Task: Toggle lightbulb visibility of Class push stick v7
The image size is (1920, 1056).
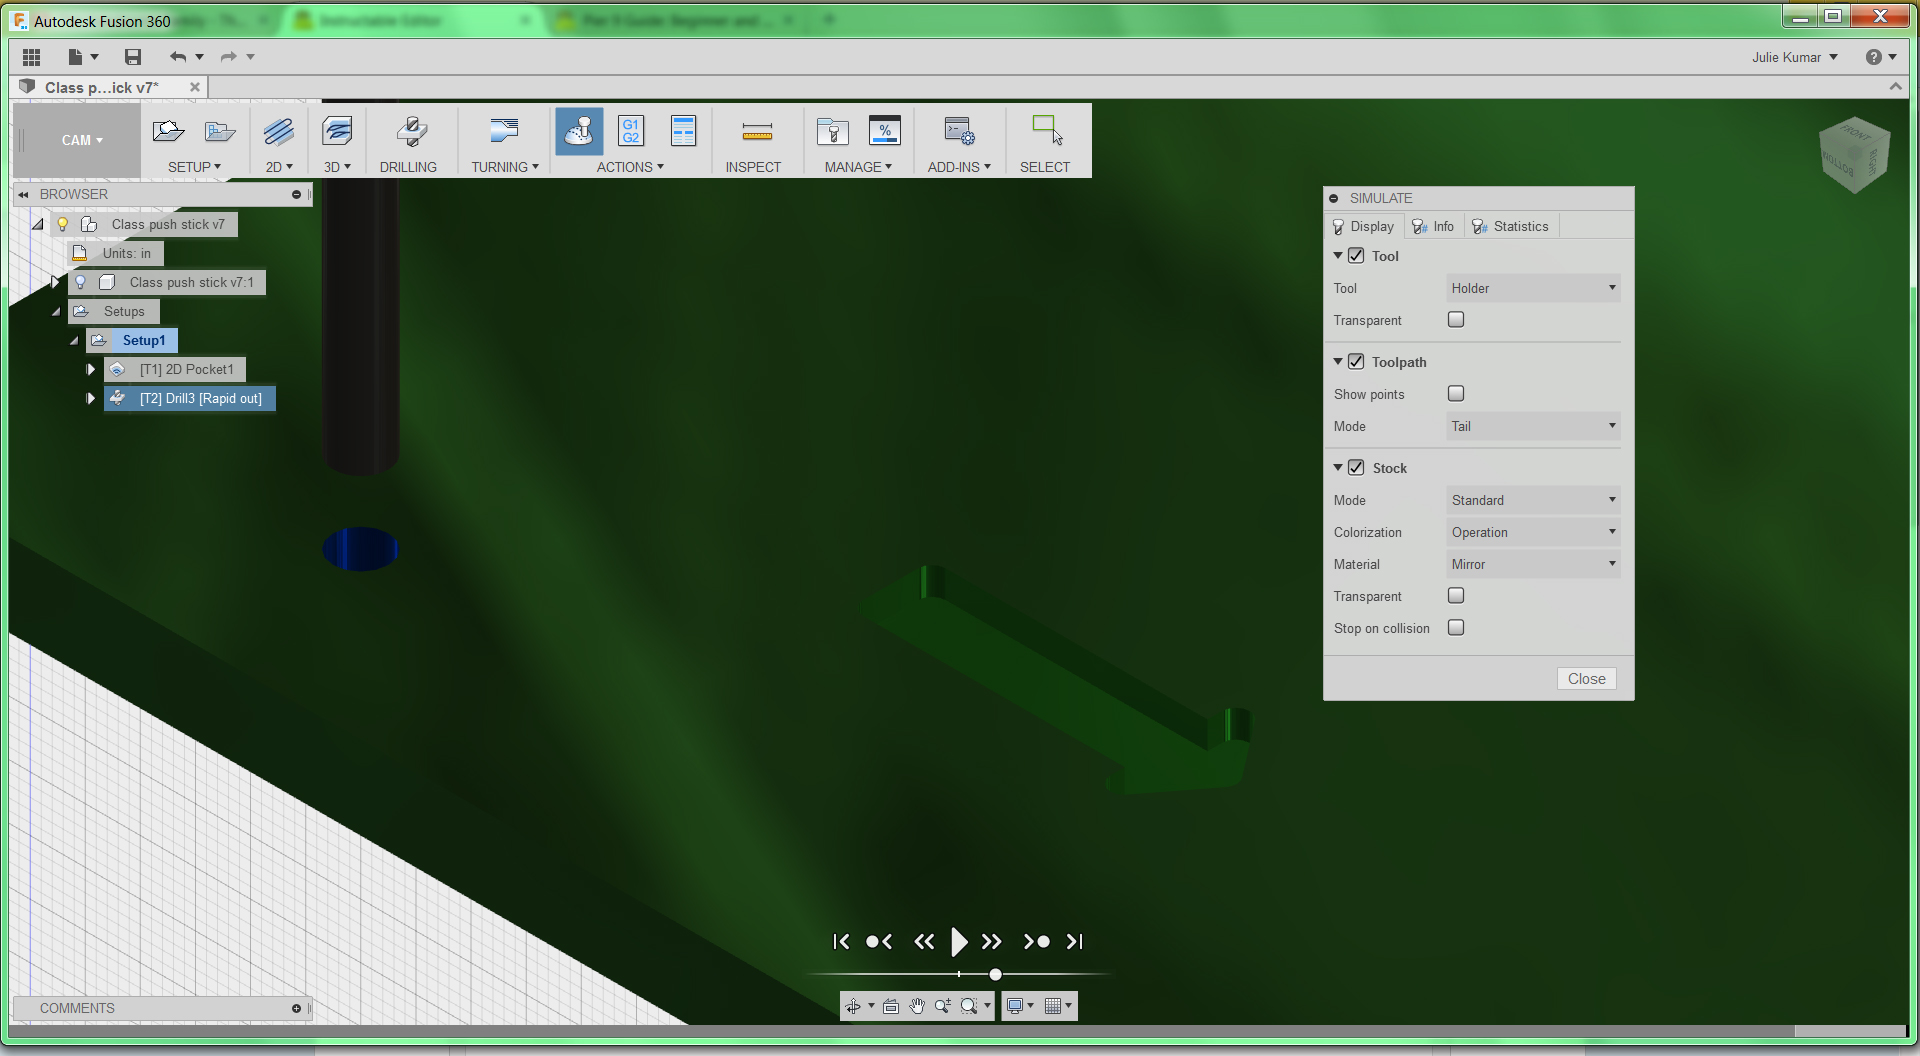Action: pyautogui.click(x=62, y=224)
